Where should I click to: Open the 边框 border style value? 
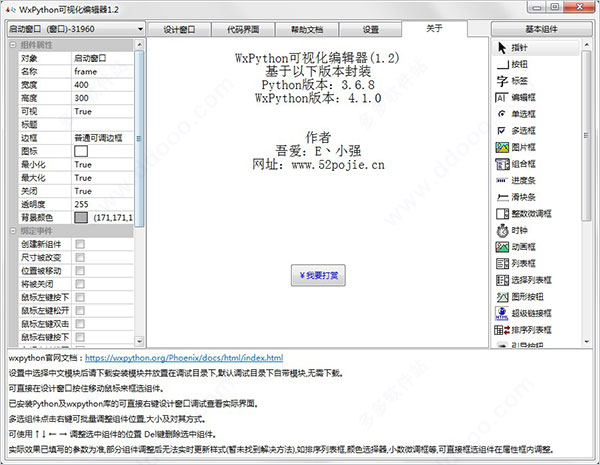[103, 138]
